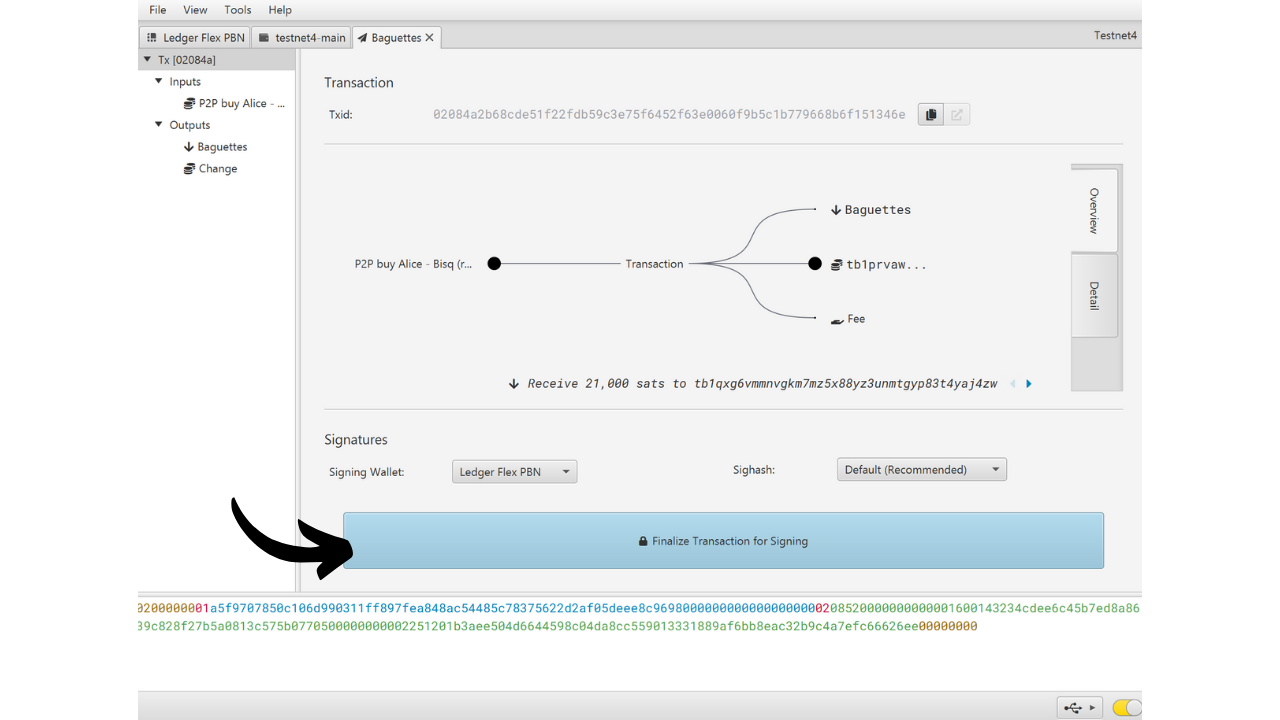Close the Baguettes tab
This screenshot has width=1280, height=720.
(x=430, y=38)
